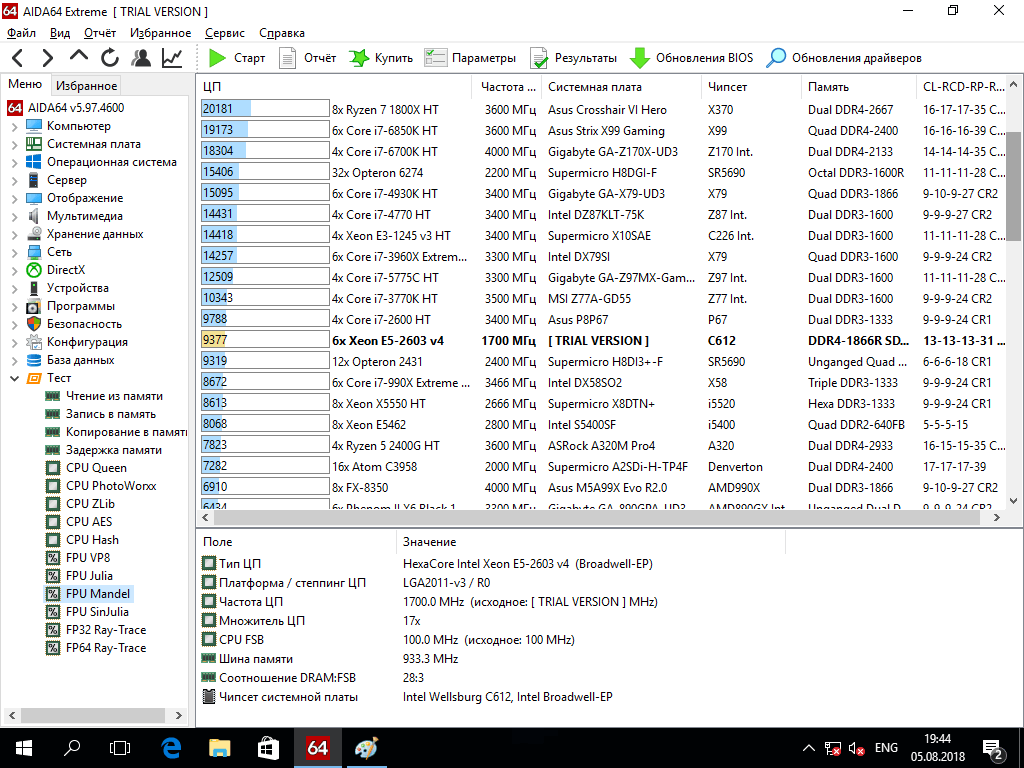
Task: Select the FPU SinJulia benchmark
Action: tap(97, 611)
